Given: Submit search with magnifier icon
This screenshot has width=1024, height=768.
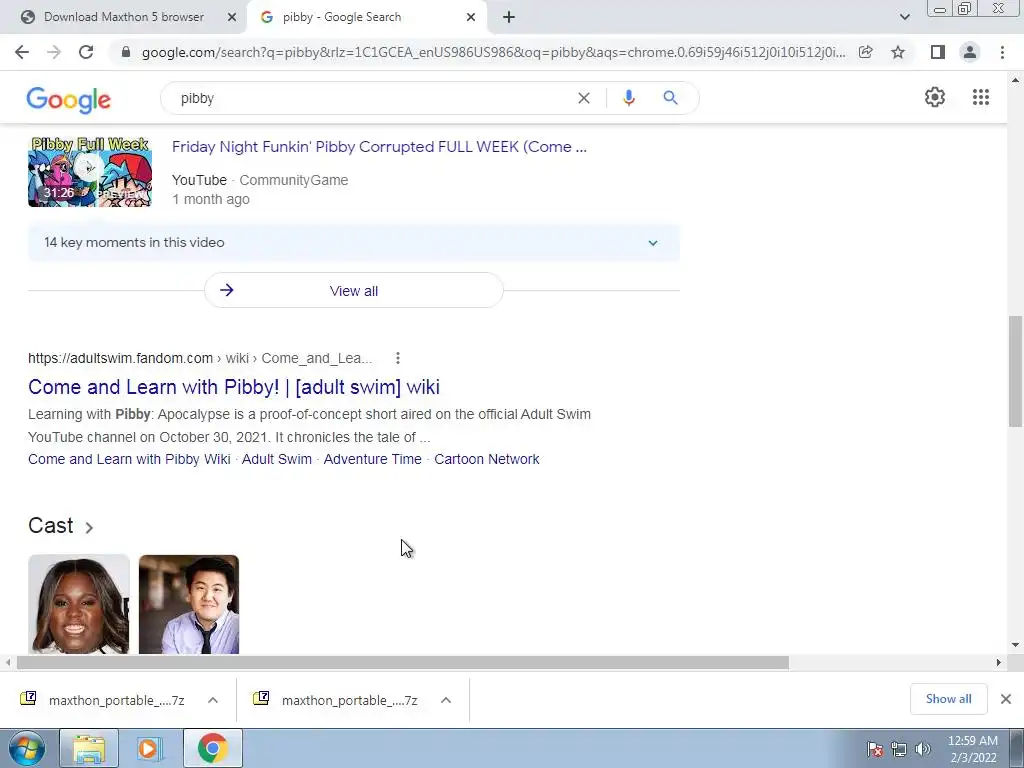Looking at the screenshot, I should pos(670,98).
